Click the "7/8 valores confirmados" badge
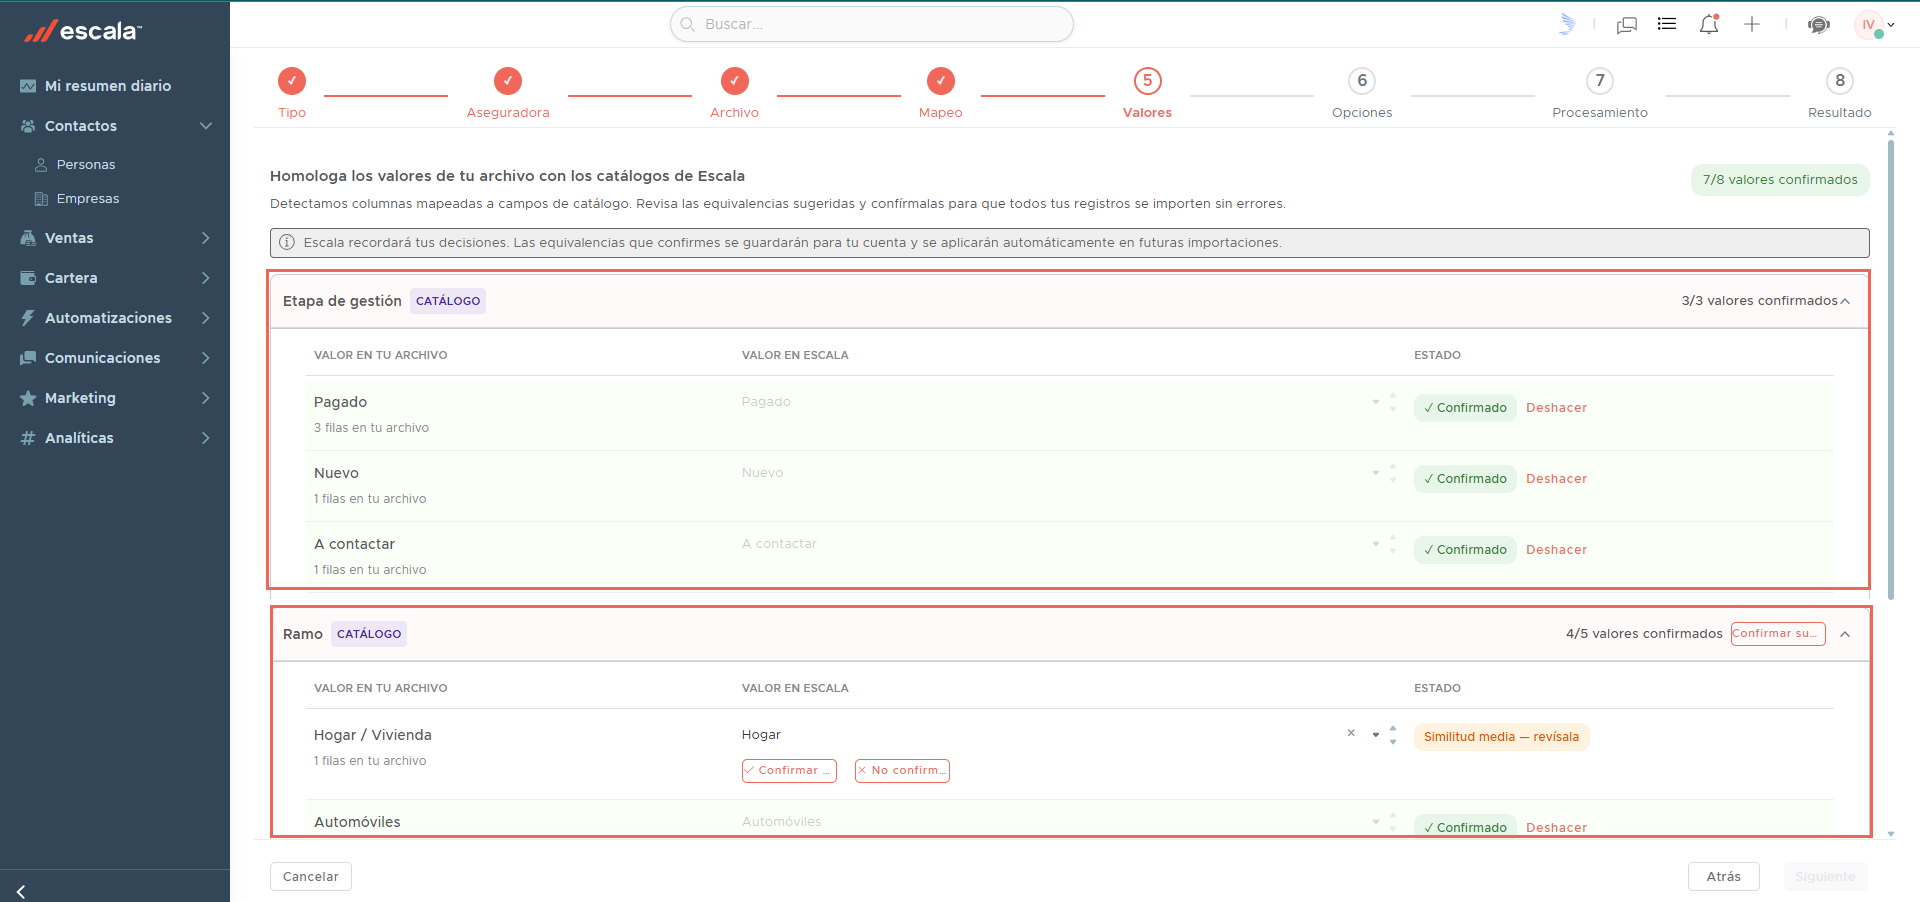Image resolution: width=1920 pixels, height=902 pixels. coord(1780,180)
